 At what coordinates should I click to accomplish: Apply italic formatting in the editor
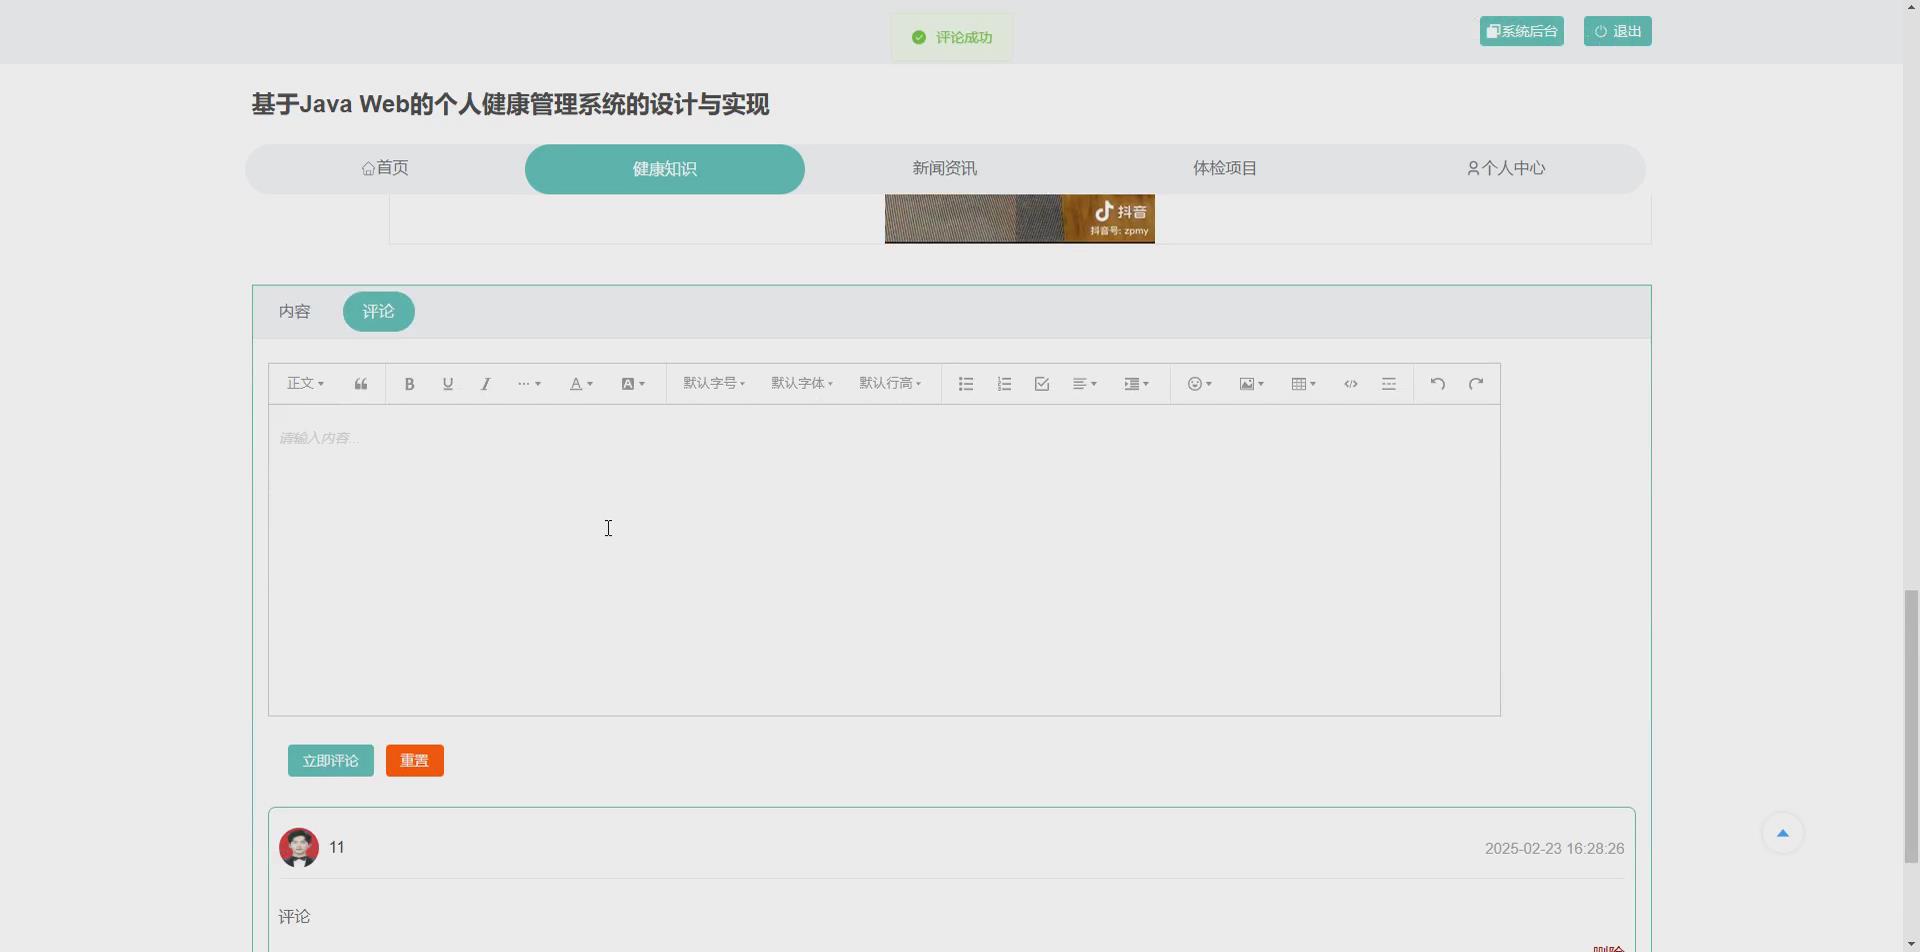[x=485, y=384]
